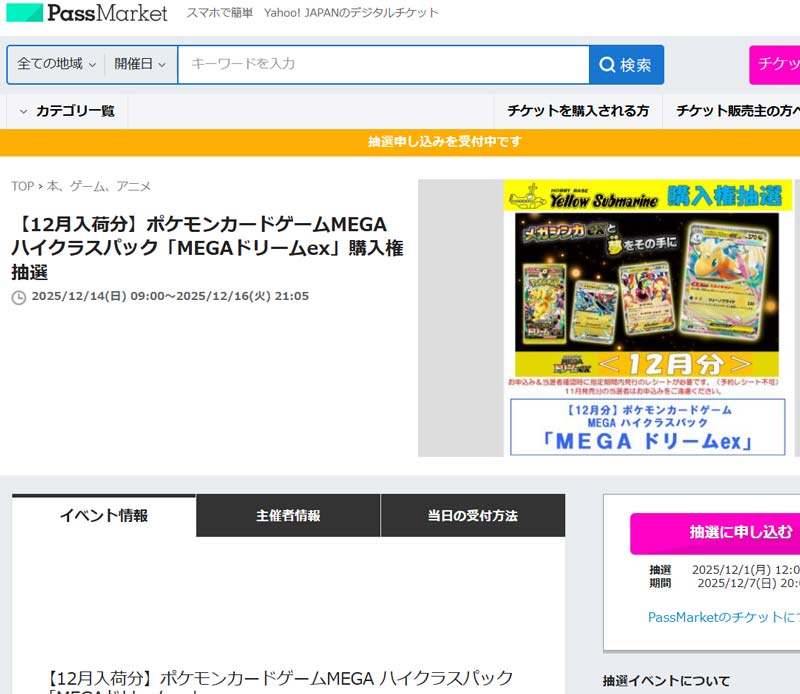Click the pink チケット button at top right
Image resolution: width=800 pixels, height=694 pixels.
[776, 64]
